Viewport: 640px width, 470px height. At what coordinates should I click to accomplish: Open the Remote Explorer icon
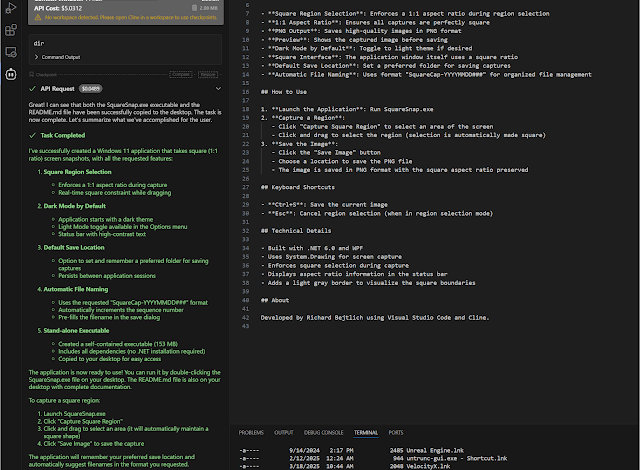[x=11, y=52]
